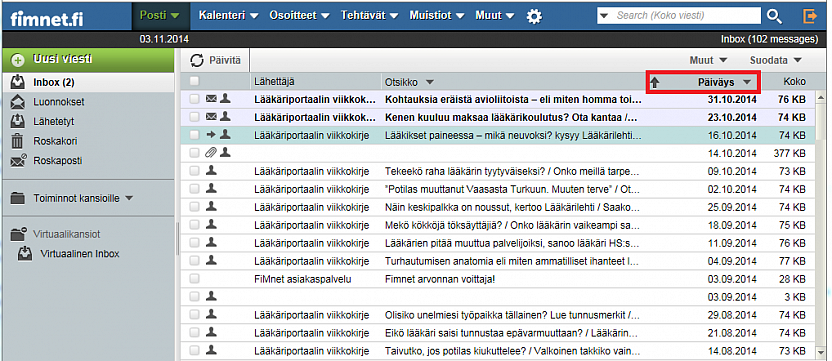The width and height of the screenshot is (832, 361).
Task: Tick checkbox of the 31.10.2014 message
Action: coord(195,99)
